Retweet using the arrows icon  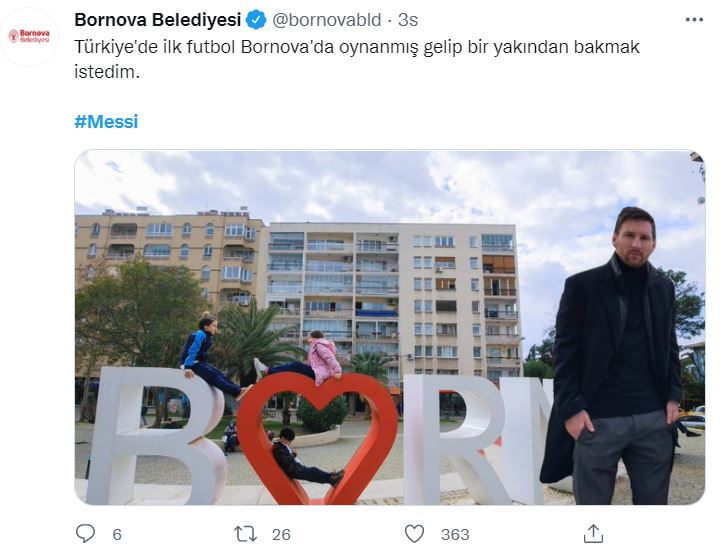tap(245, 534)
